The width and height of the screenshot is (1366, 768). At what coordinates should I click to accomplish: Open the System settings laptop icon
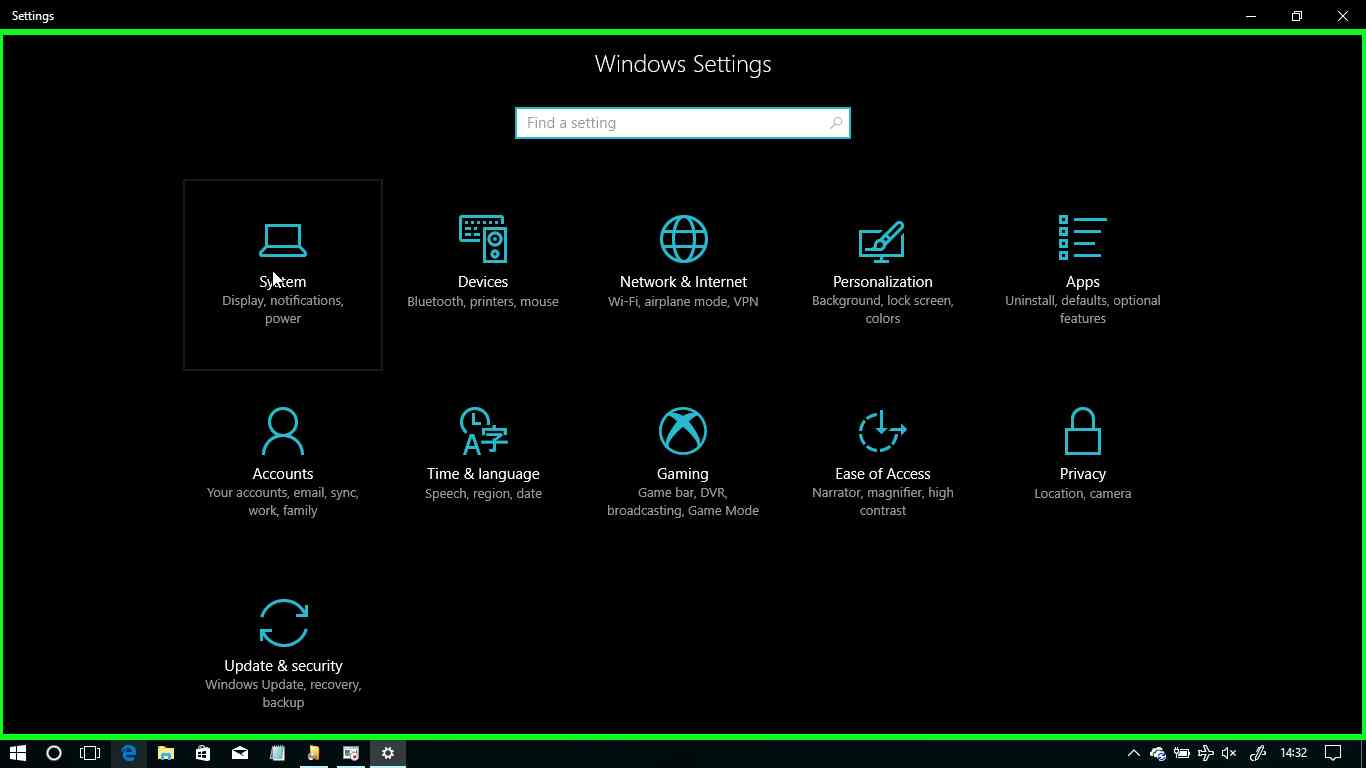[x=283, y=240]
